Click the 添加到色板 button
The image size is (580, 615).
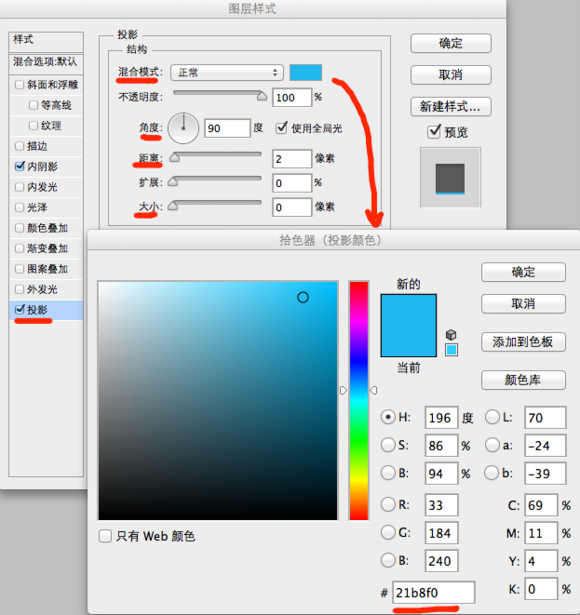tap(524, 342)
